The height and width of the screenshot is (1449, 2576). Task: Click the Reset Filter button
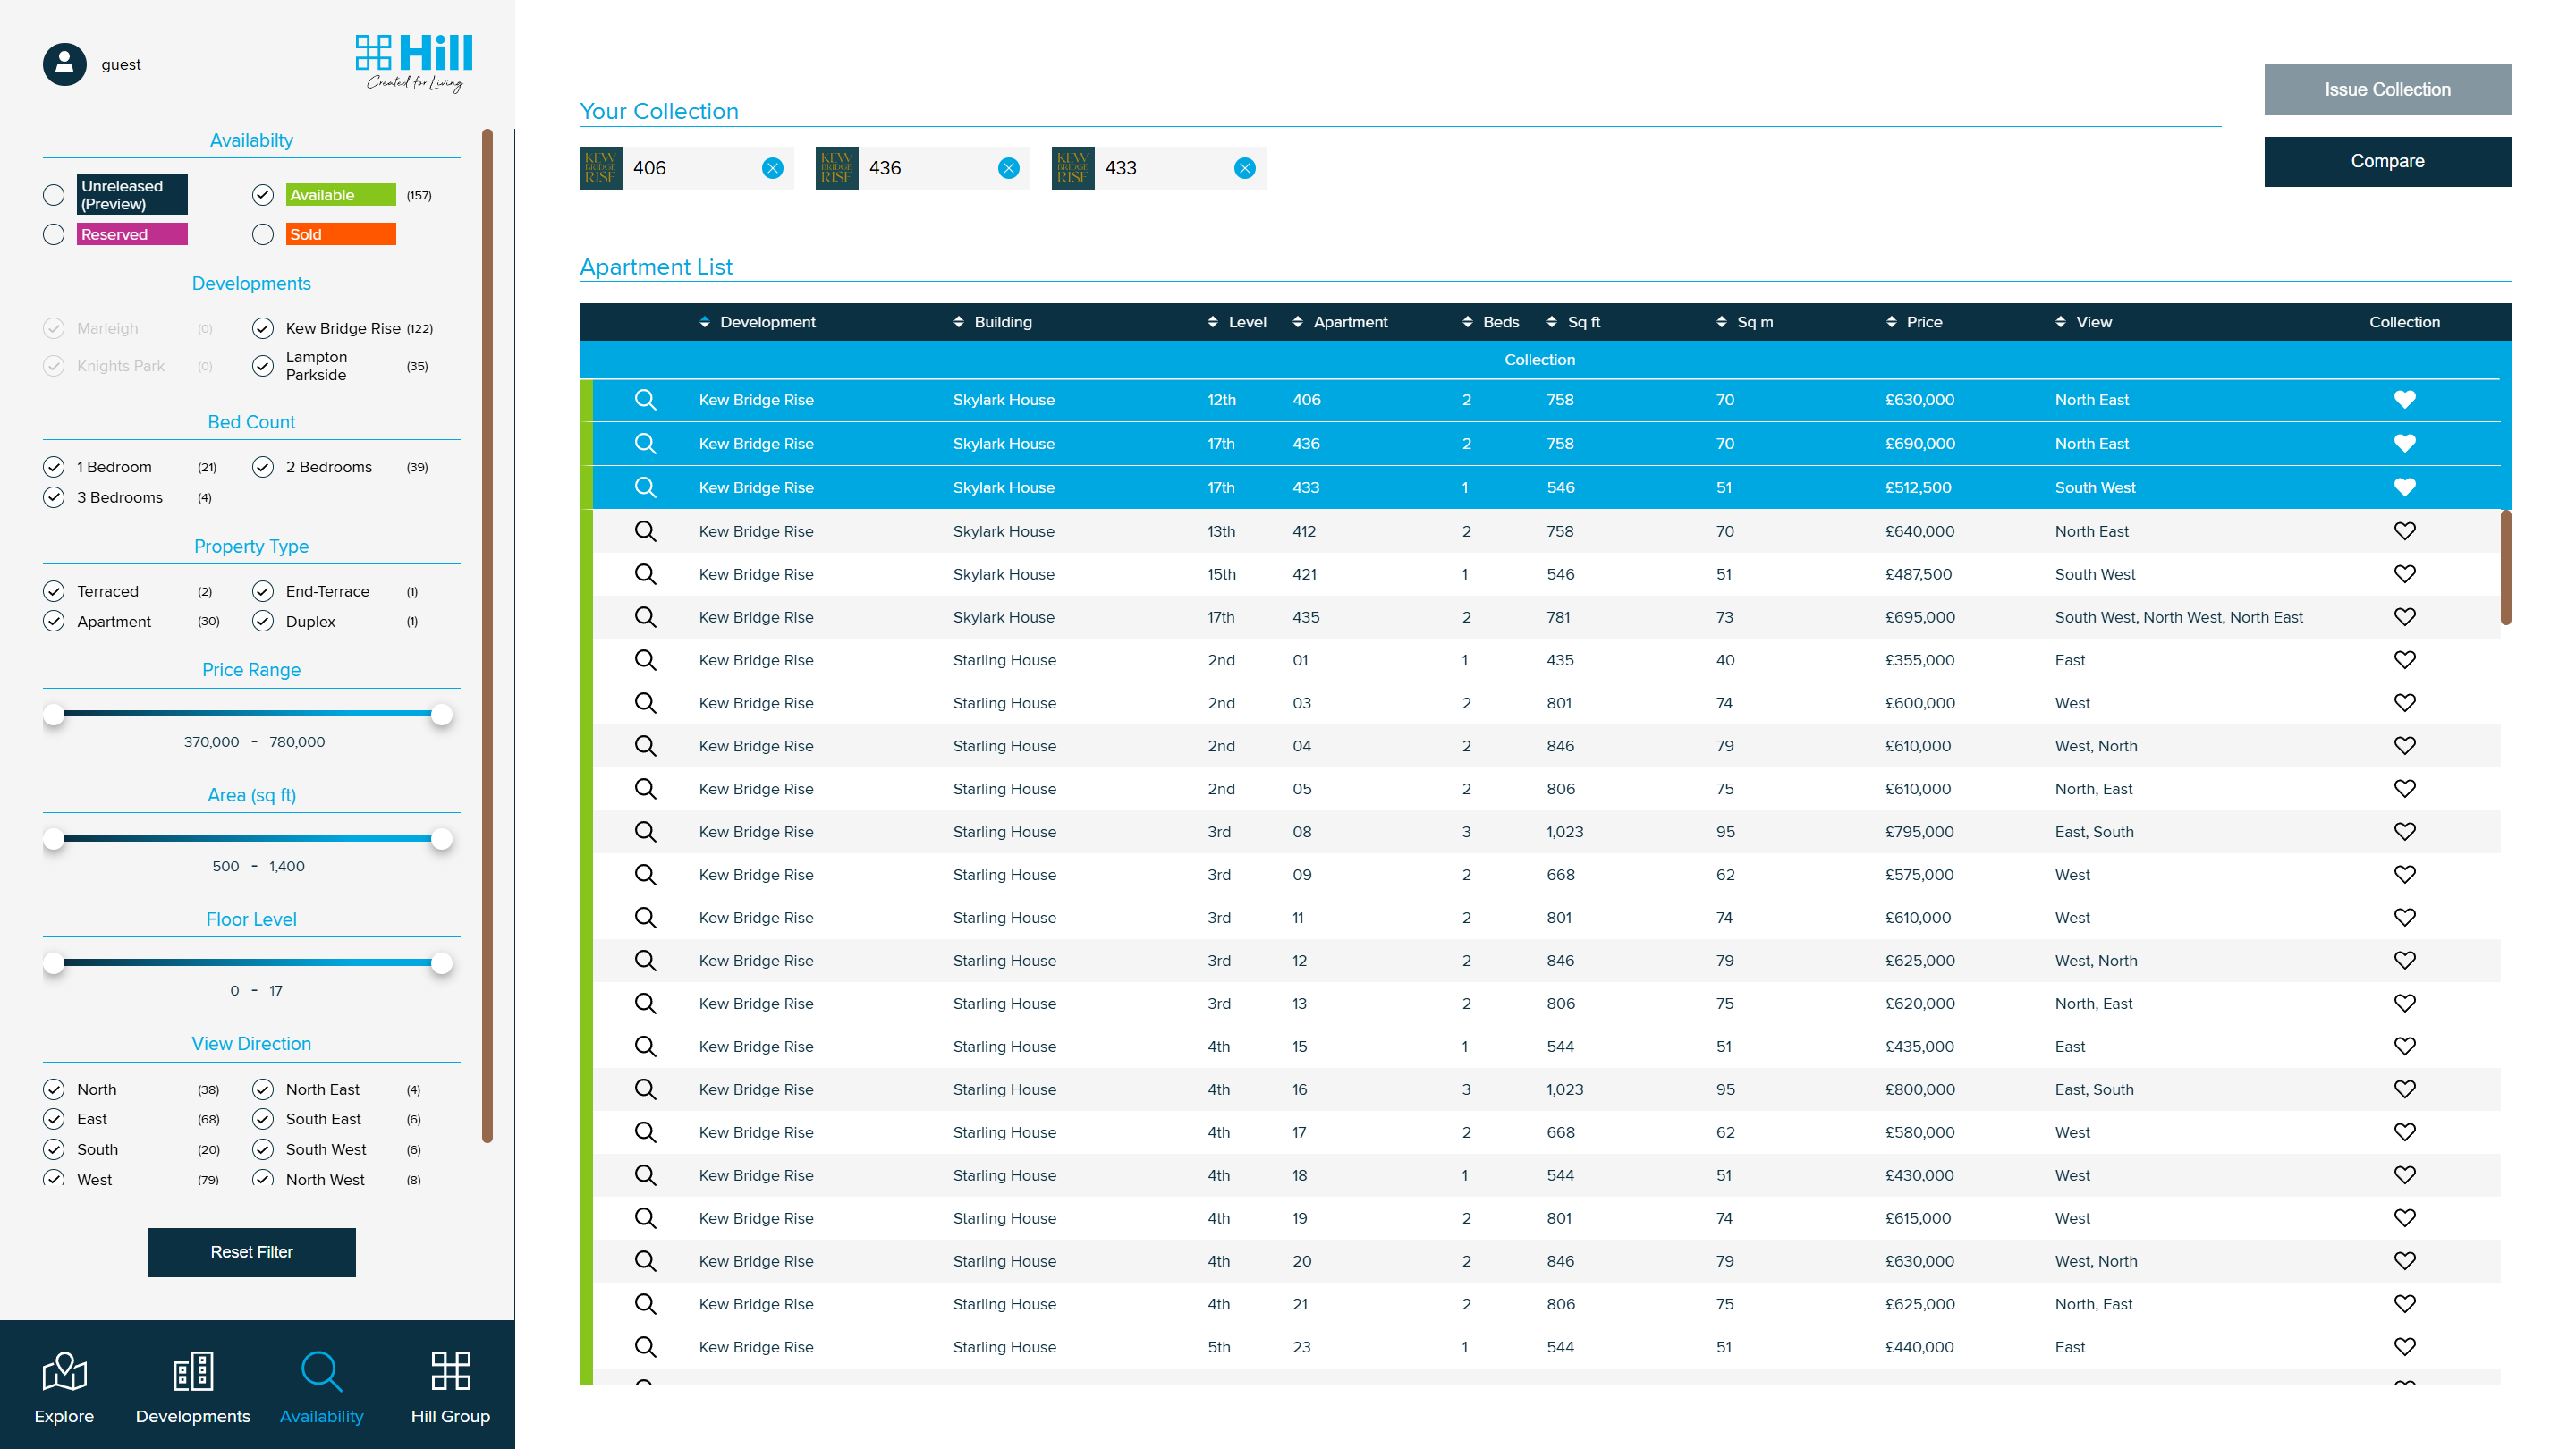251,1252
